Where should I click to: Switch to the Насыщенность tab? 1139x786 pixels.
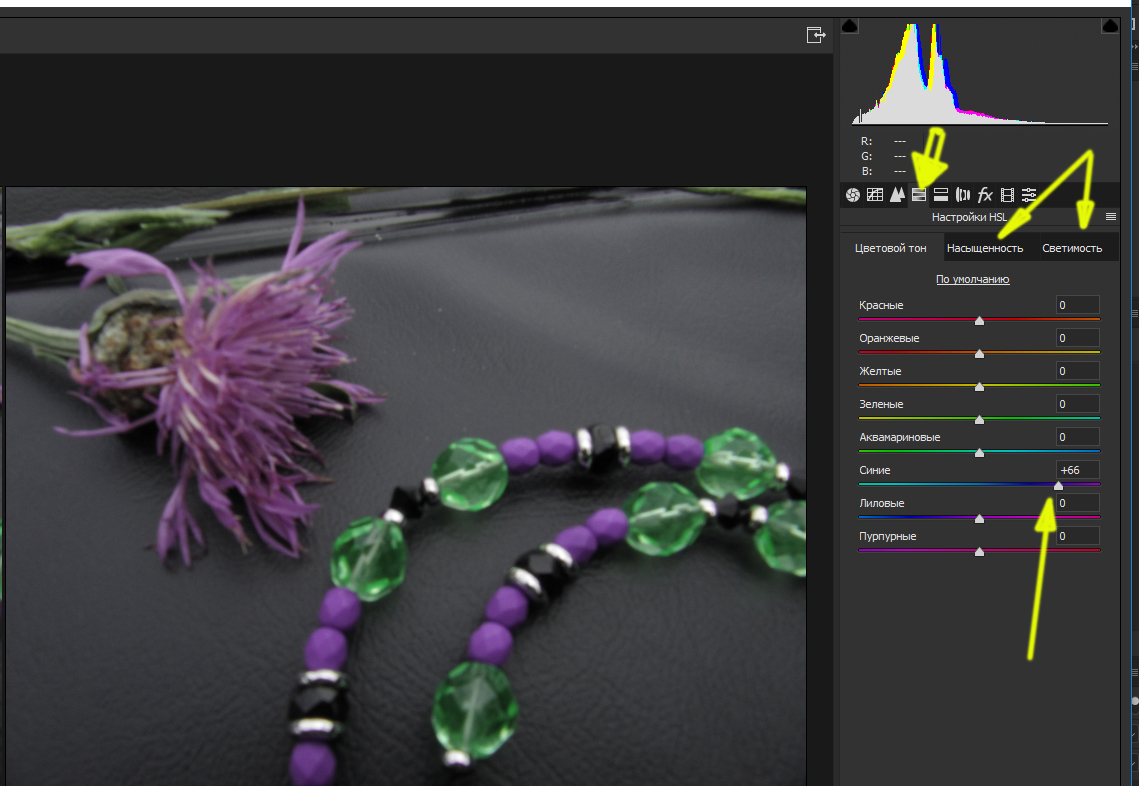point(985,248)
